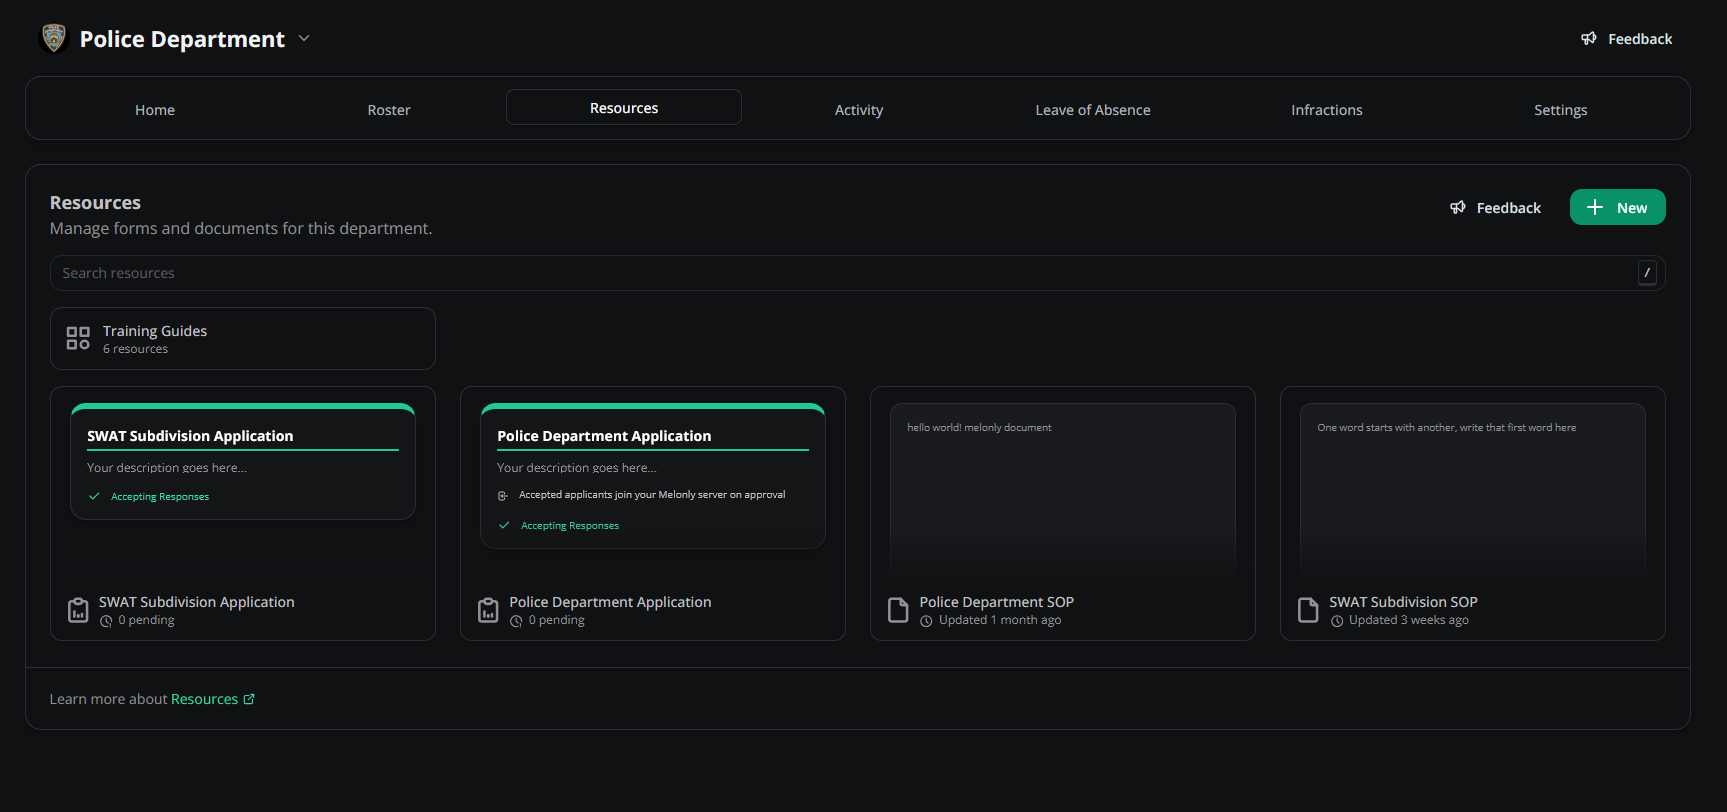Click the megaphone icon in top header
The height and width of the screenshot is (812, 1727).
click(1588, 39)
